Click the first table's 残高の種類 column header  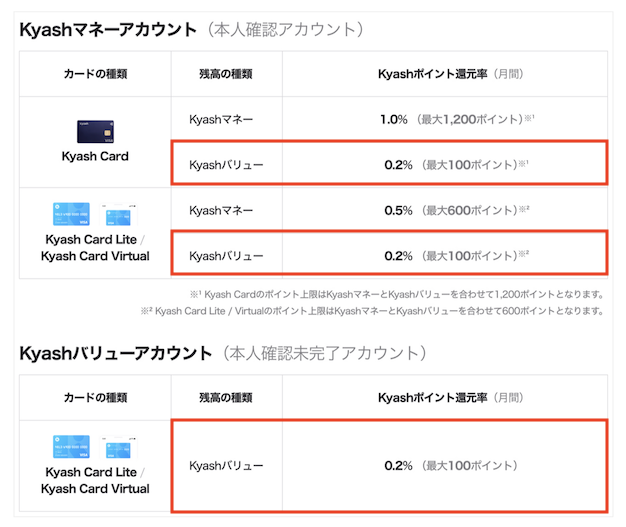(227, 74)
